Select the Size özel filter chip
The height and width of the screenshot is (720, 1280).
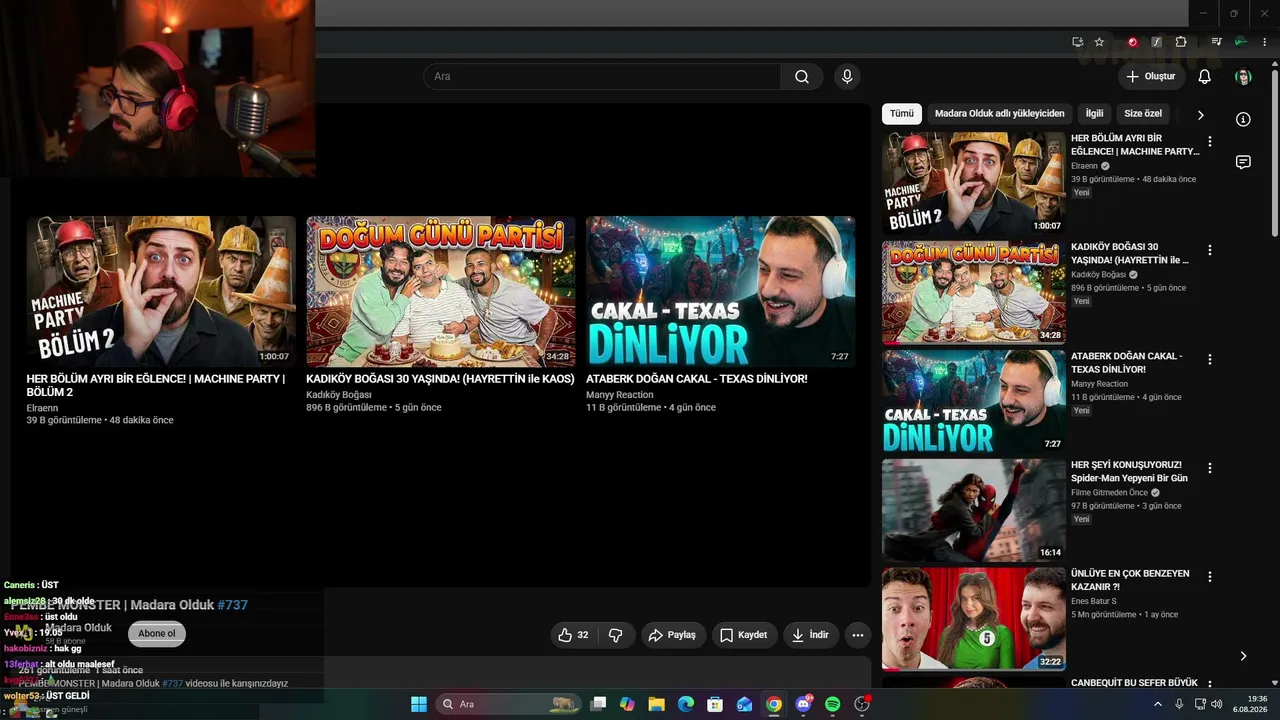(1143, 114)
